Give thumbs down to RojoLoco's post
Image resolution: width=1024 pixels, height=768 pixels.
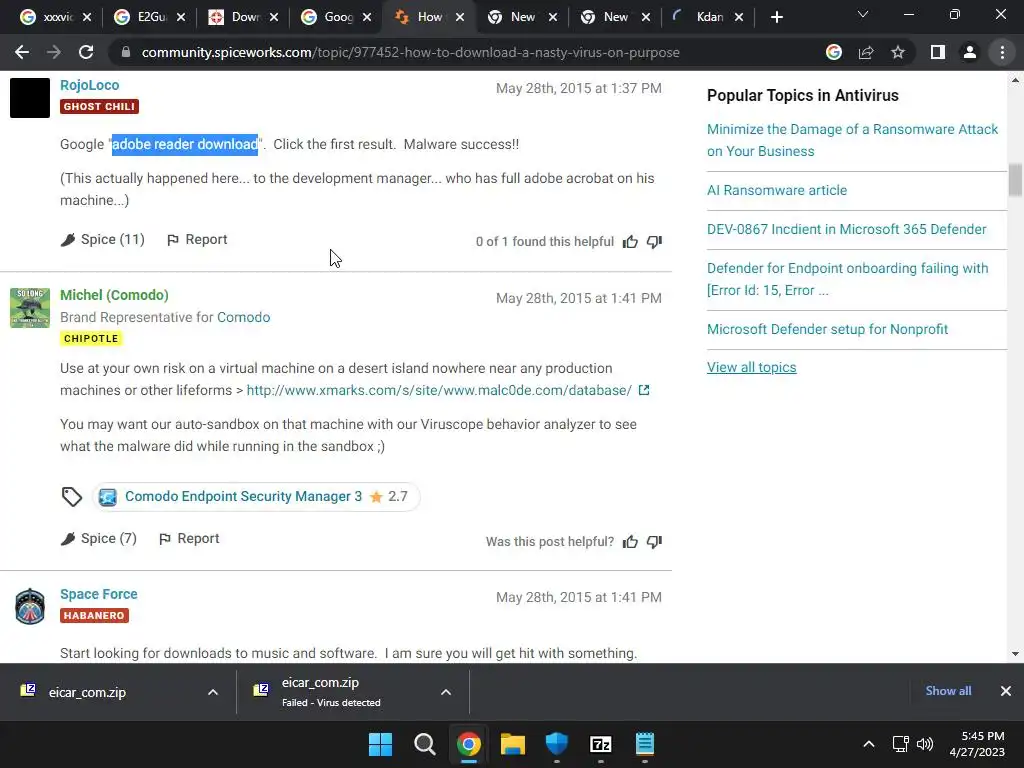(x=654, y=242)
